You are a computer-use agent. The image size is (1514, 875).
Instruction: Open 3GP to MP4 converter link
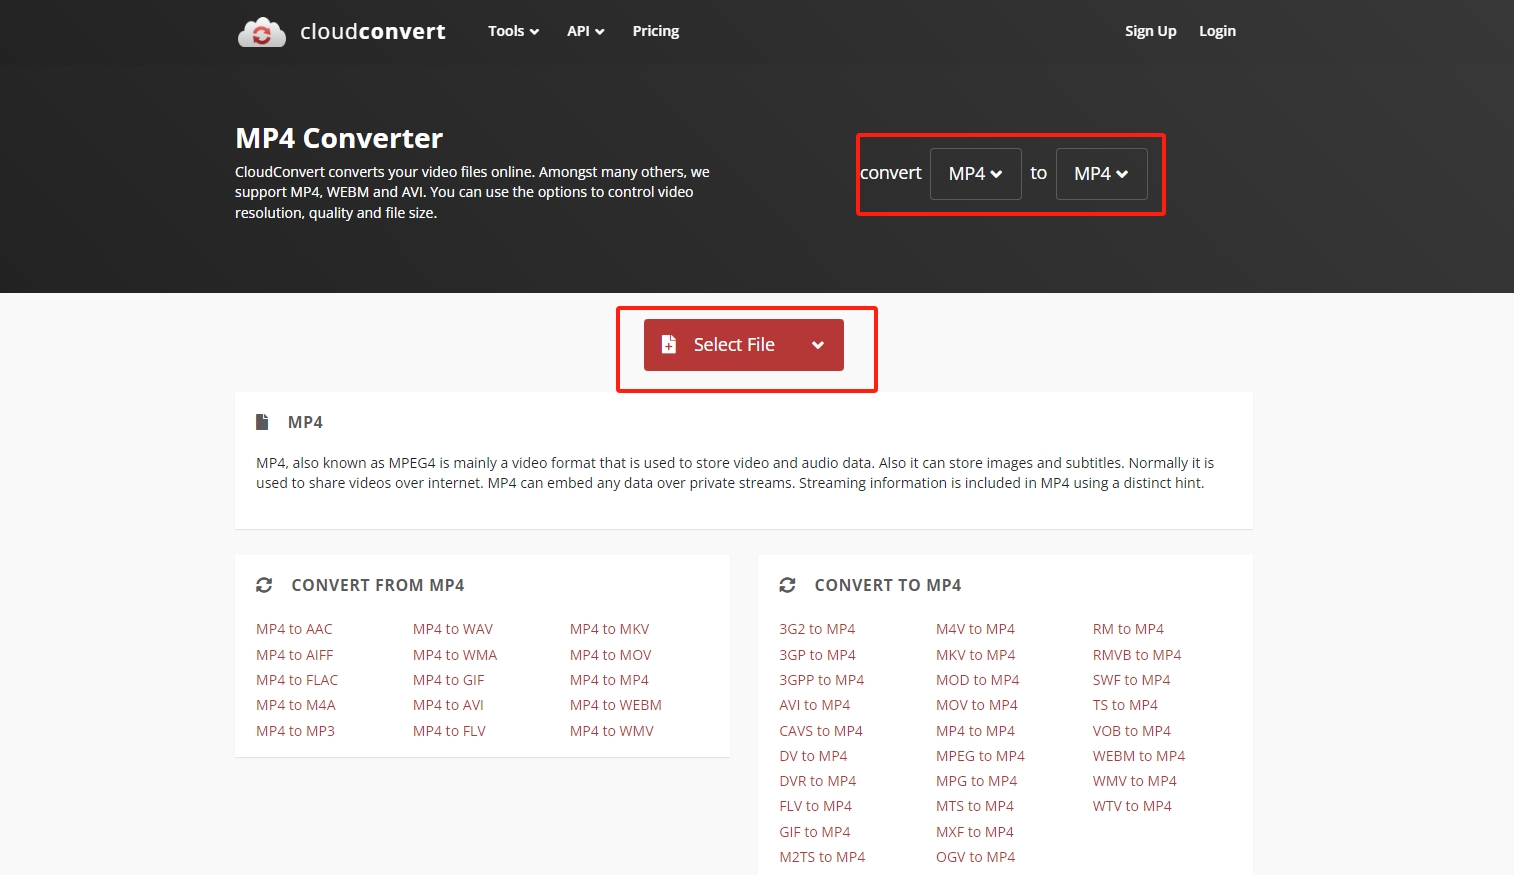817,655
